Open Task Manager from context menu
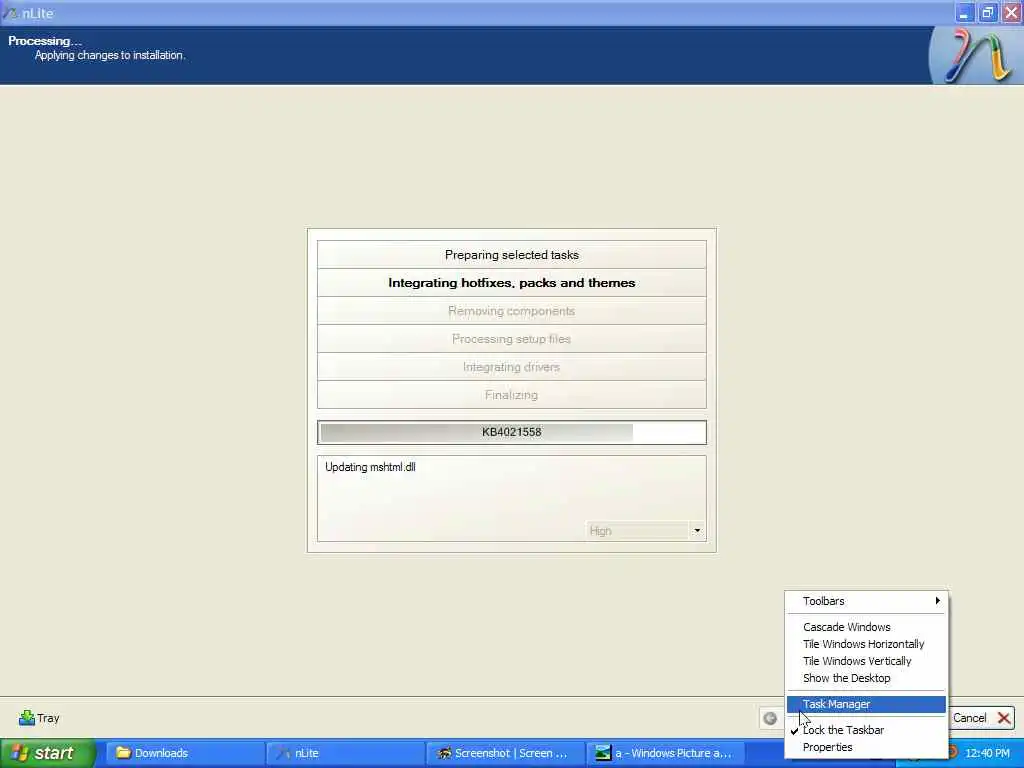The image size is (1024, 768). pos(866,704)
